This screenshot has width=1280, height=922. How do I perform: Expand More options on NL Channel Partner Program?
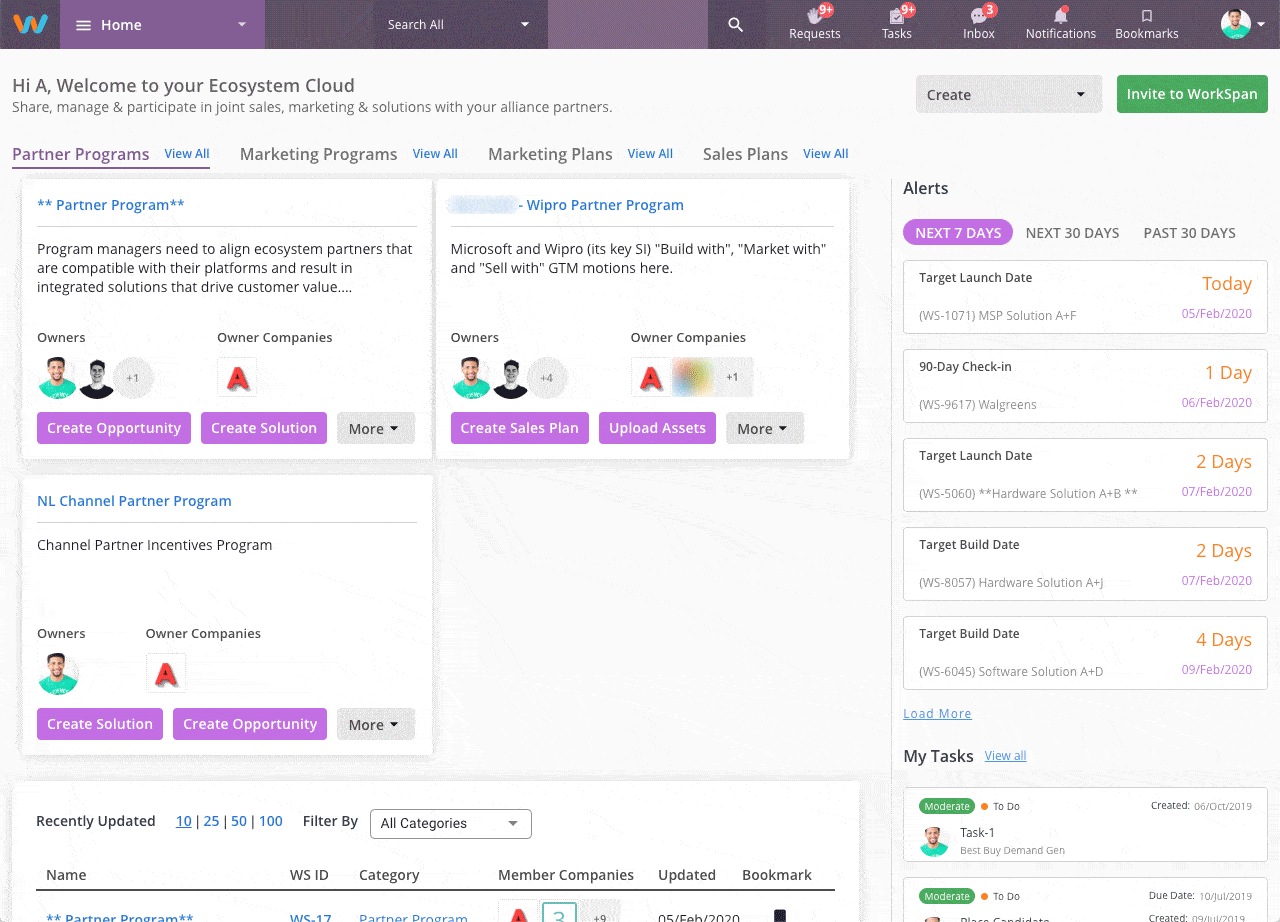[375, 723]
